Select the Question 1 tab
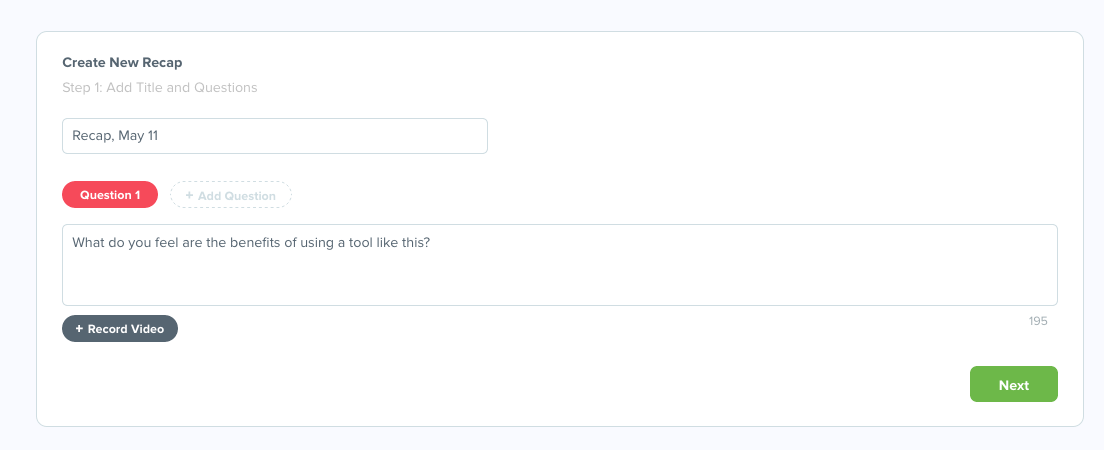Screen dimensions: 1104x450 tap(110, 195)
